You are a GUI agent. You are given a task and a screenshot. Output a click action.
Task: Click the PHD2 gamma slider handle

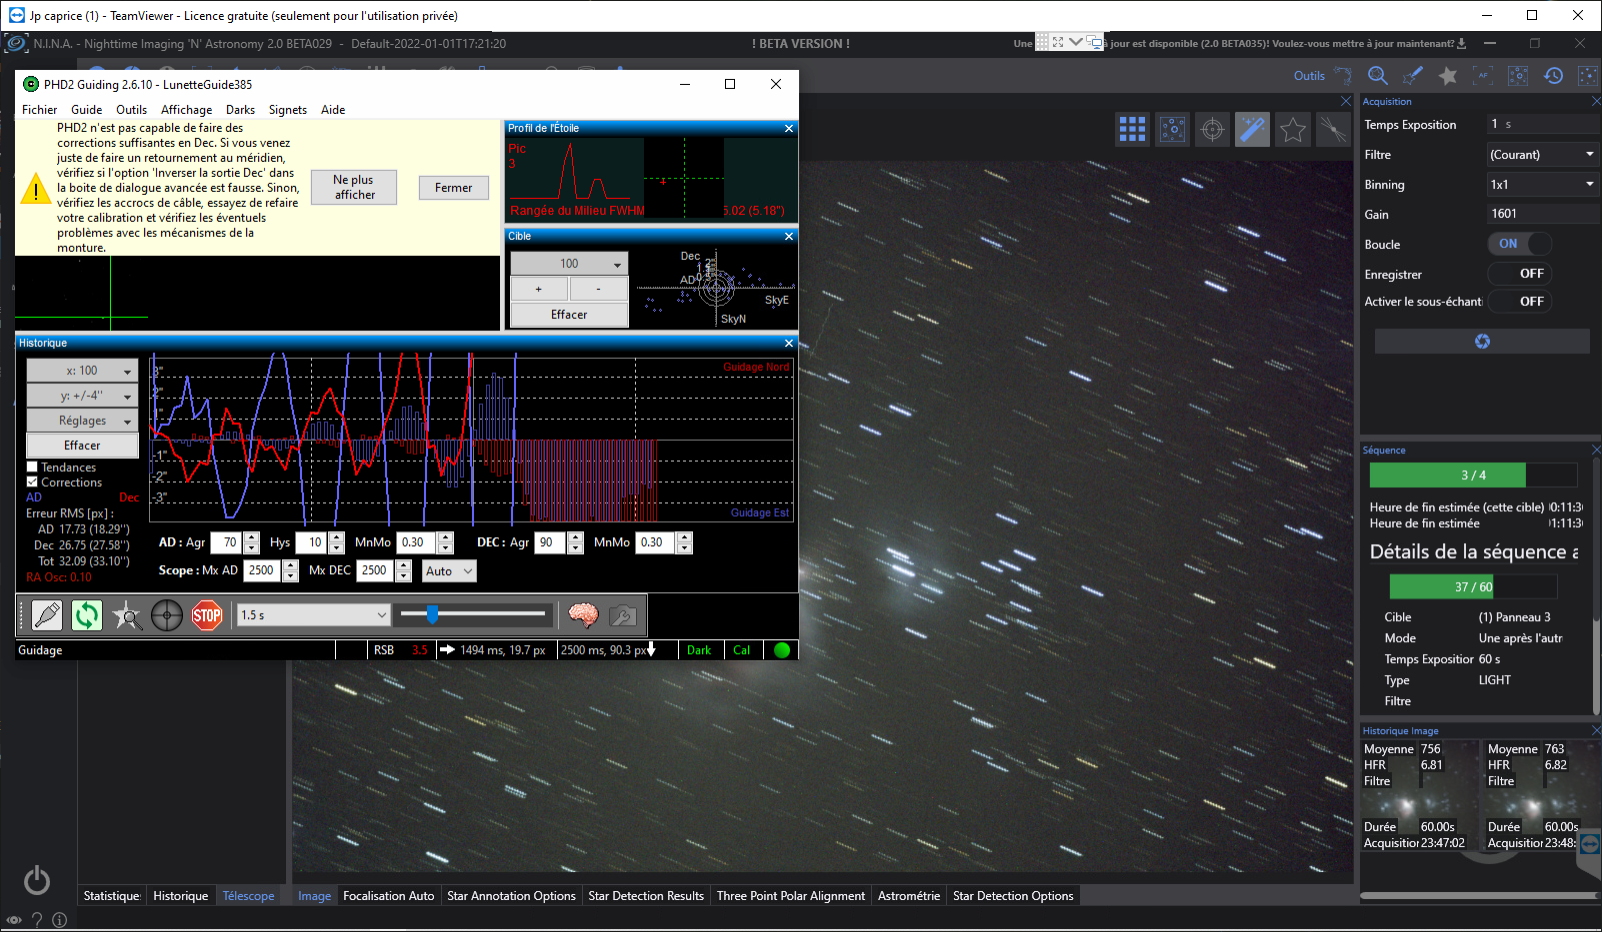pos(432,614)
